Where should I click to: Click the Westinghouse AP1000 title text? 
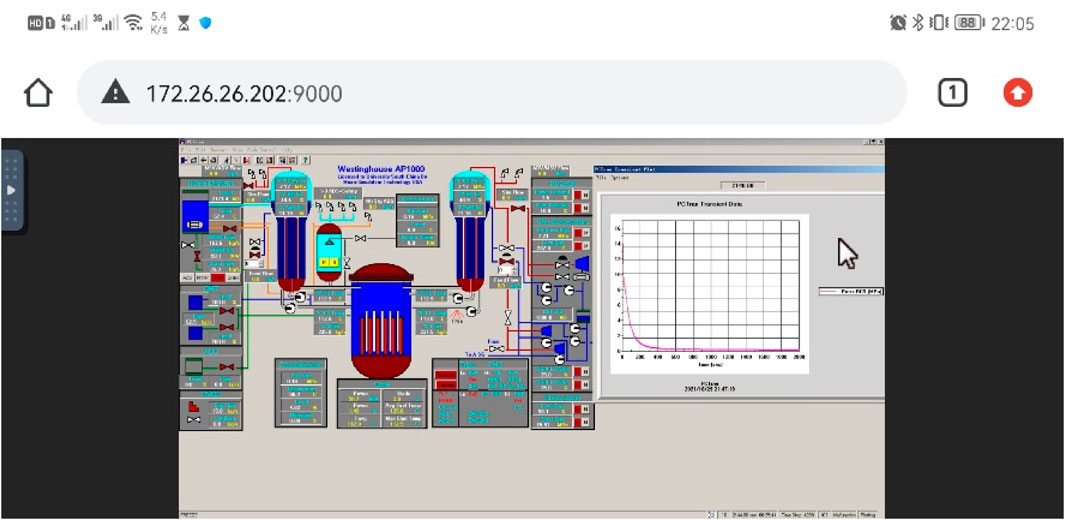click(380, 170)
